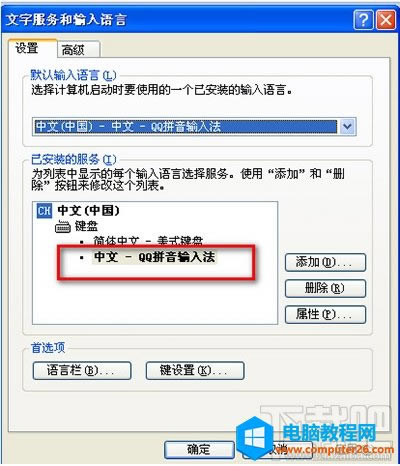Select 简体中文 - 美式键盘 list item
Viewport: 400px width, 466px height.
tap(148, 241)
